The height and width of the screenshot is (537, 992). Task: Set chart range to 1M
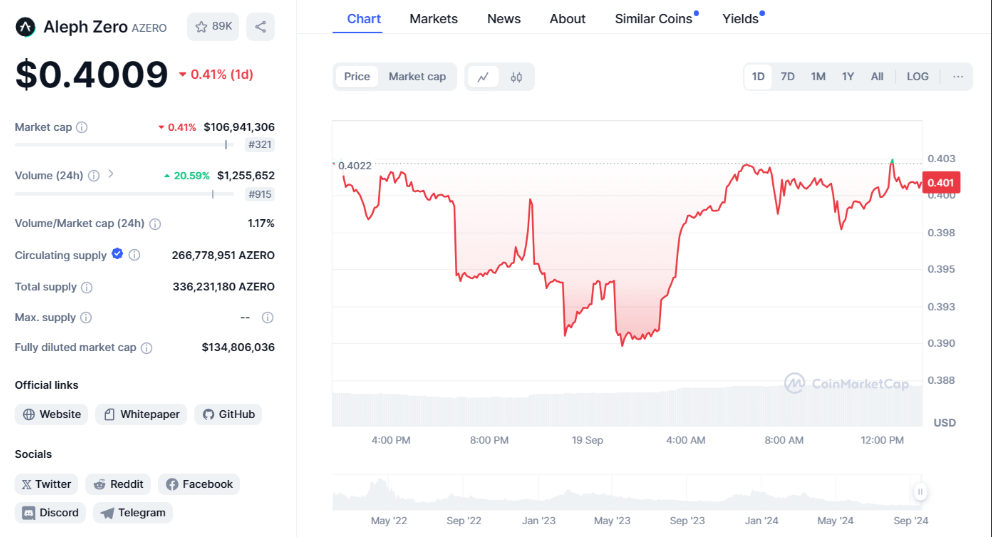(818, 77)
